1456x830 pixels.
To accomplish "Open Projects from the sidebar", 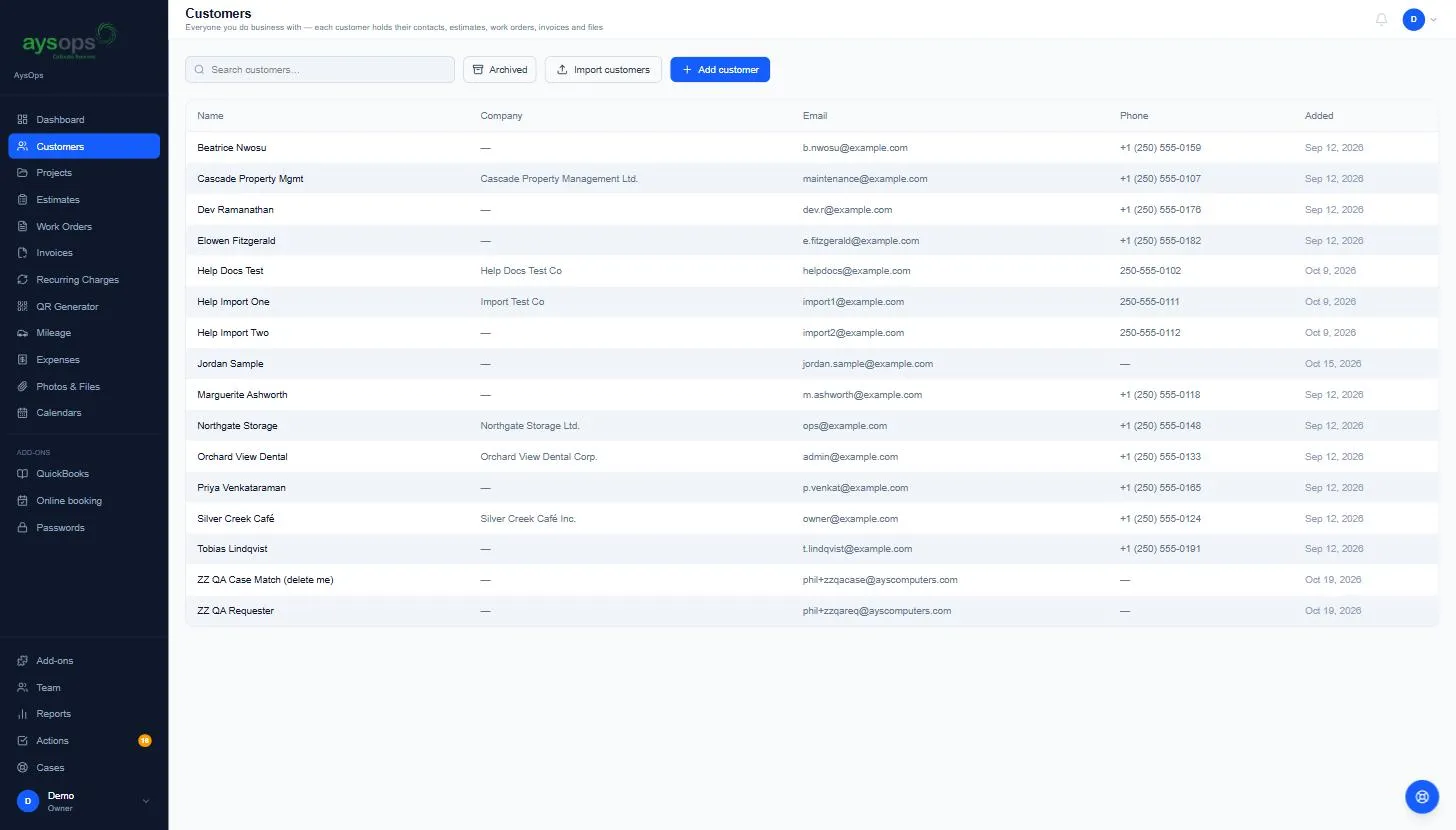I will [x=84, y=173].
